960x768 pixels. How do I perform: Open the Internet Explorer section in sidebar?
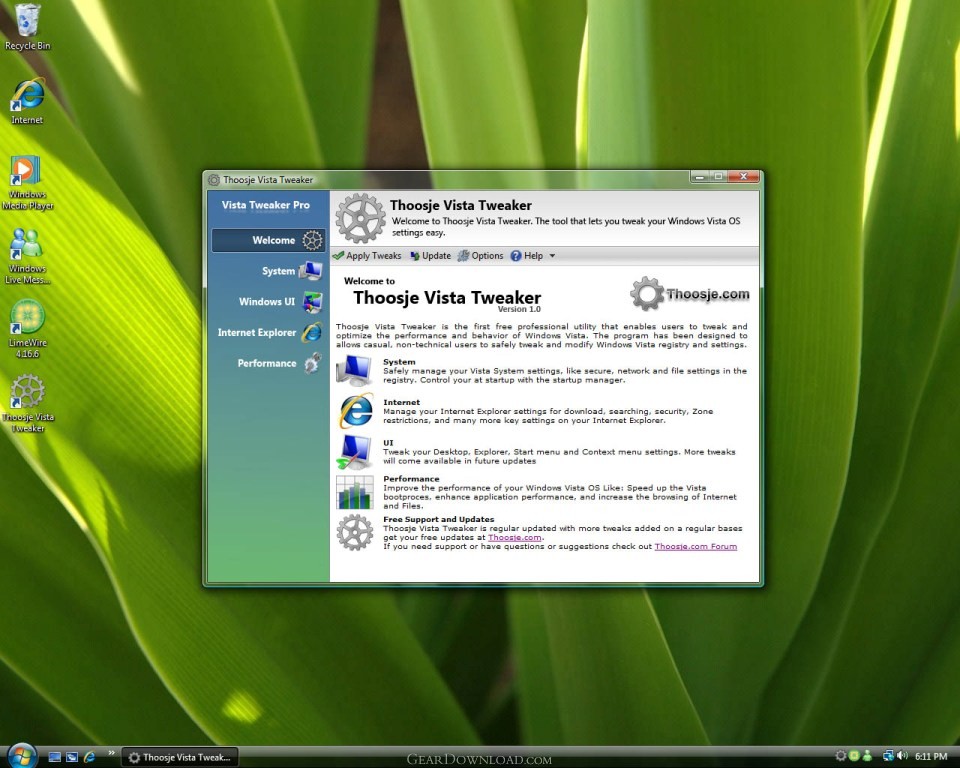(268, 332)
